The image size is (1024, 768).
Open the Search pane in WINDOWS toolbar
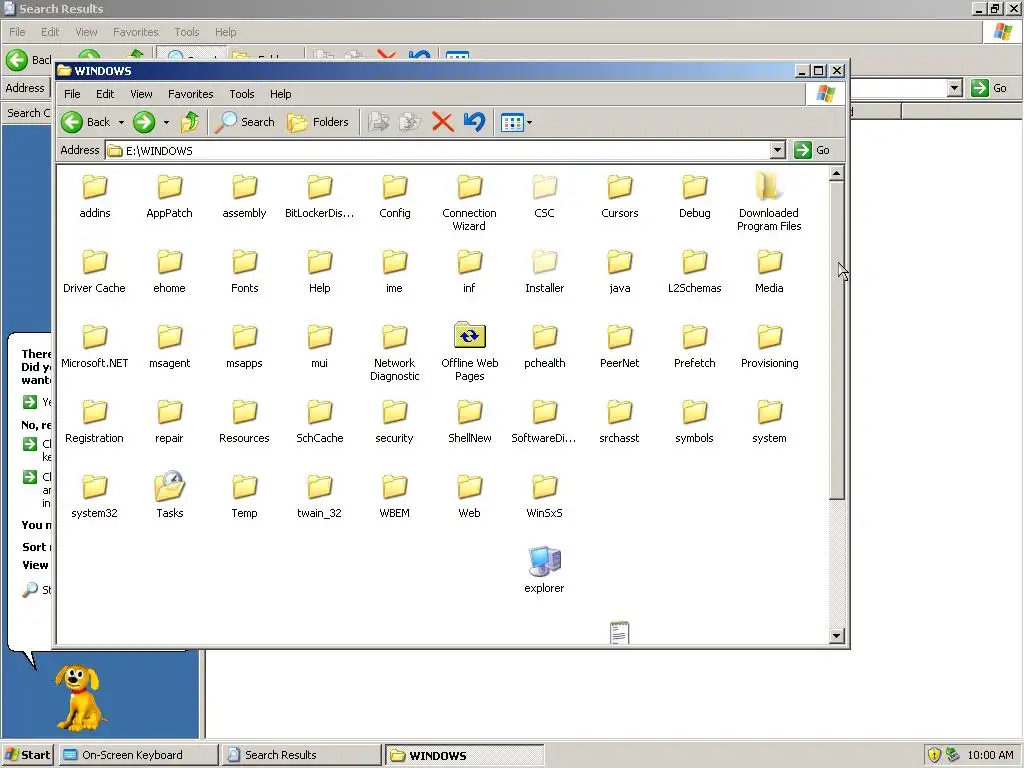[244, 122]
